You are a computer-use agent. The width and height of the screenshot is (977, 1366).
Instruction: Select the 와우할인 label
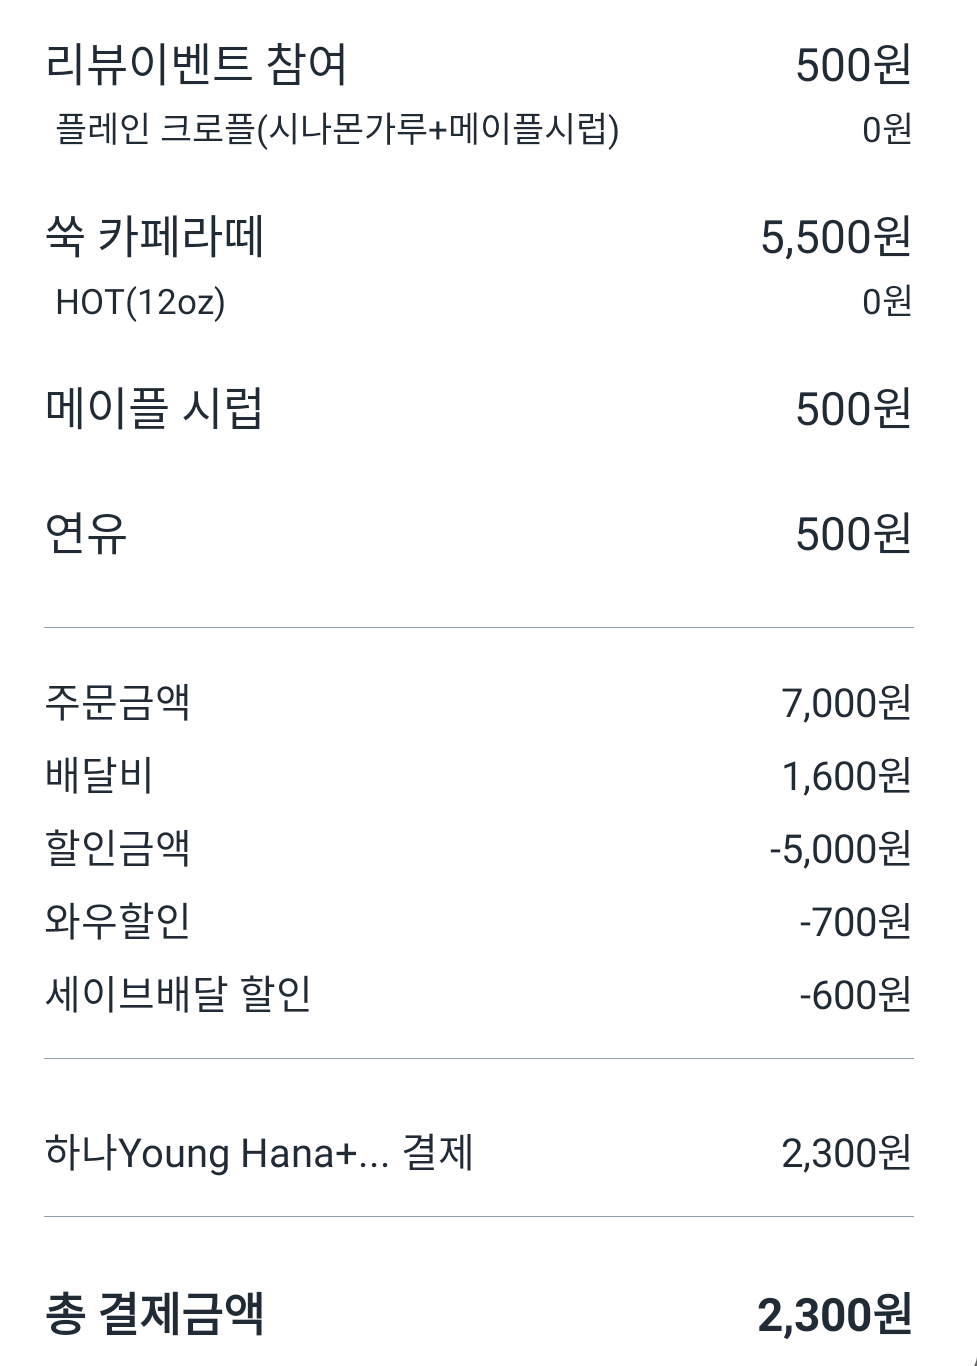click(118, 922)
